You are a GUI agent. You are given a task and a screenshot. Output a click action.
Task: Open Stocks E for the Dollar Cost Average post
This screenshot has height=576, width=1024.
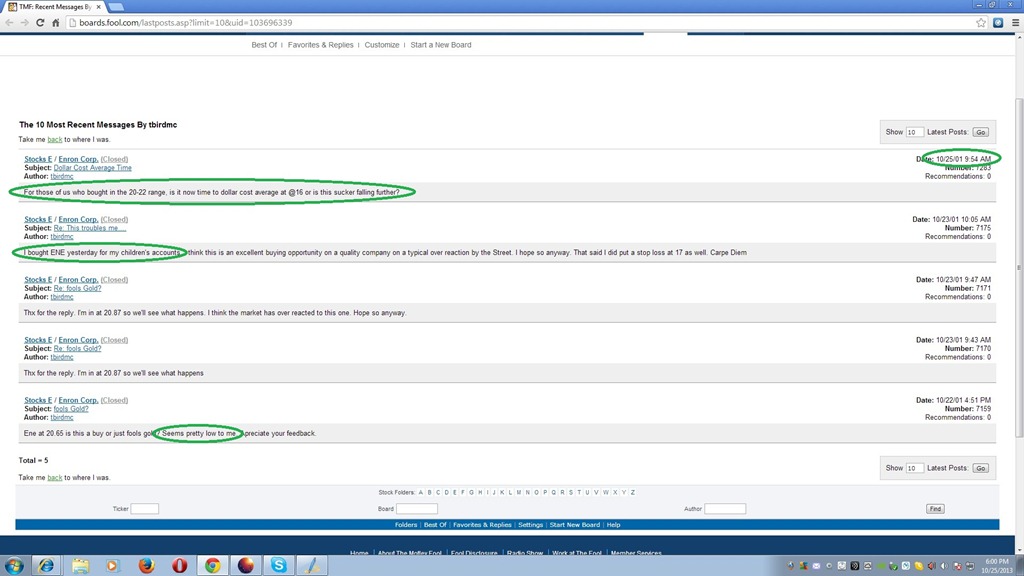[x=38, y=159]
